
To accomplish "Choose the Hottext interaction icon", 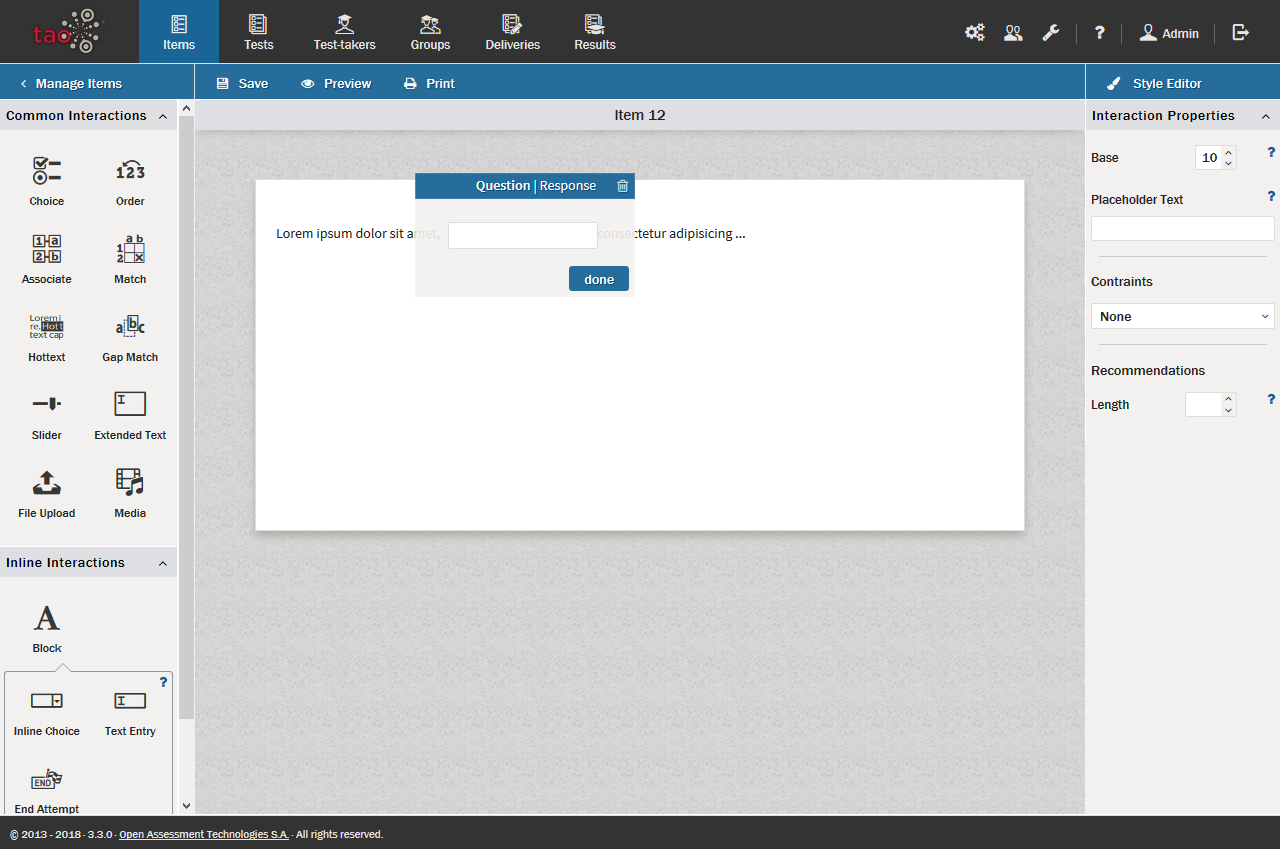I will click(x=46, y=328).
